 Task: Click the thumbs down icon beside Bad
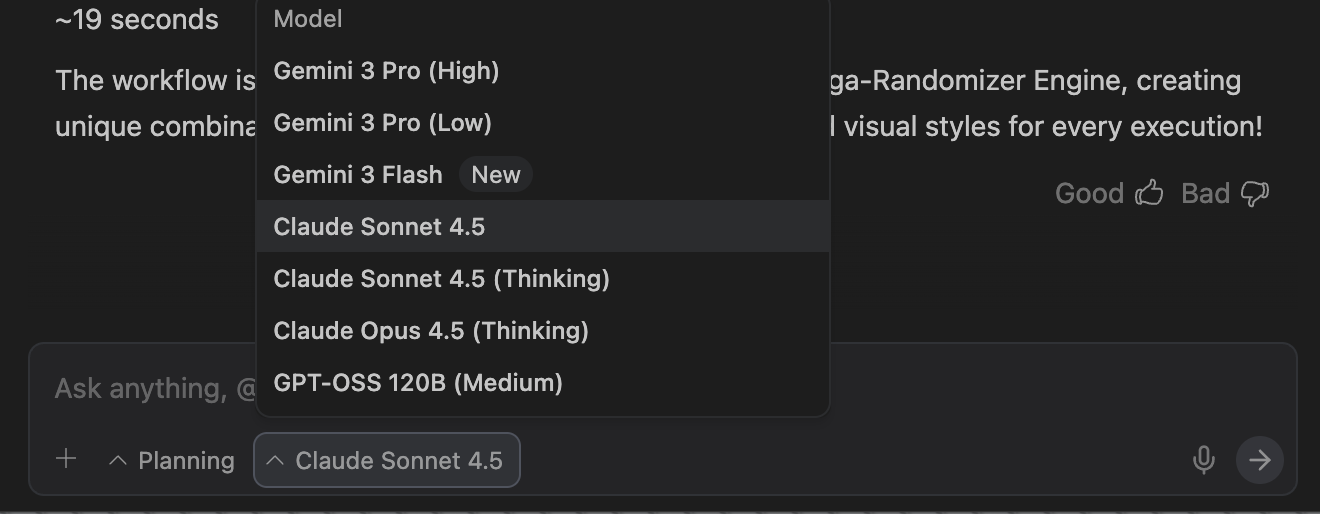(x=1254, y=193)
